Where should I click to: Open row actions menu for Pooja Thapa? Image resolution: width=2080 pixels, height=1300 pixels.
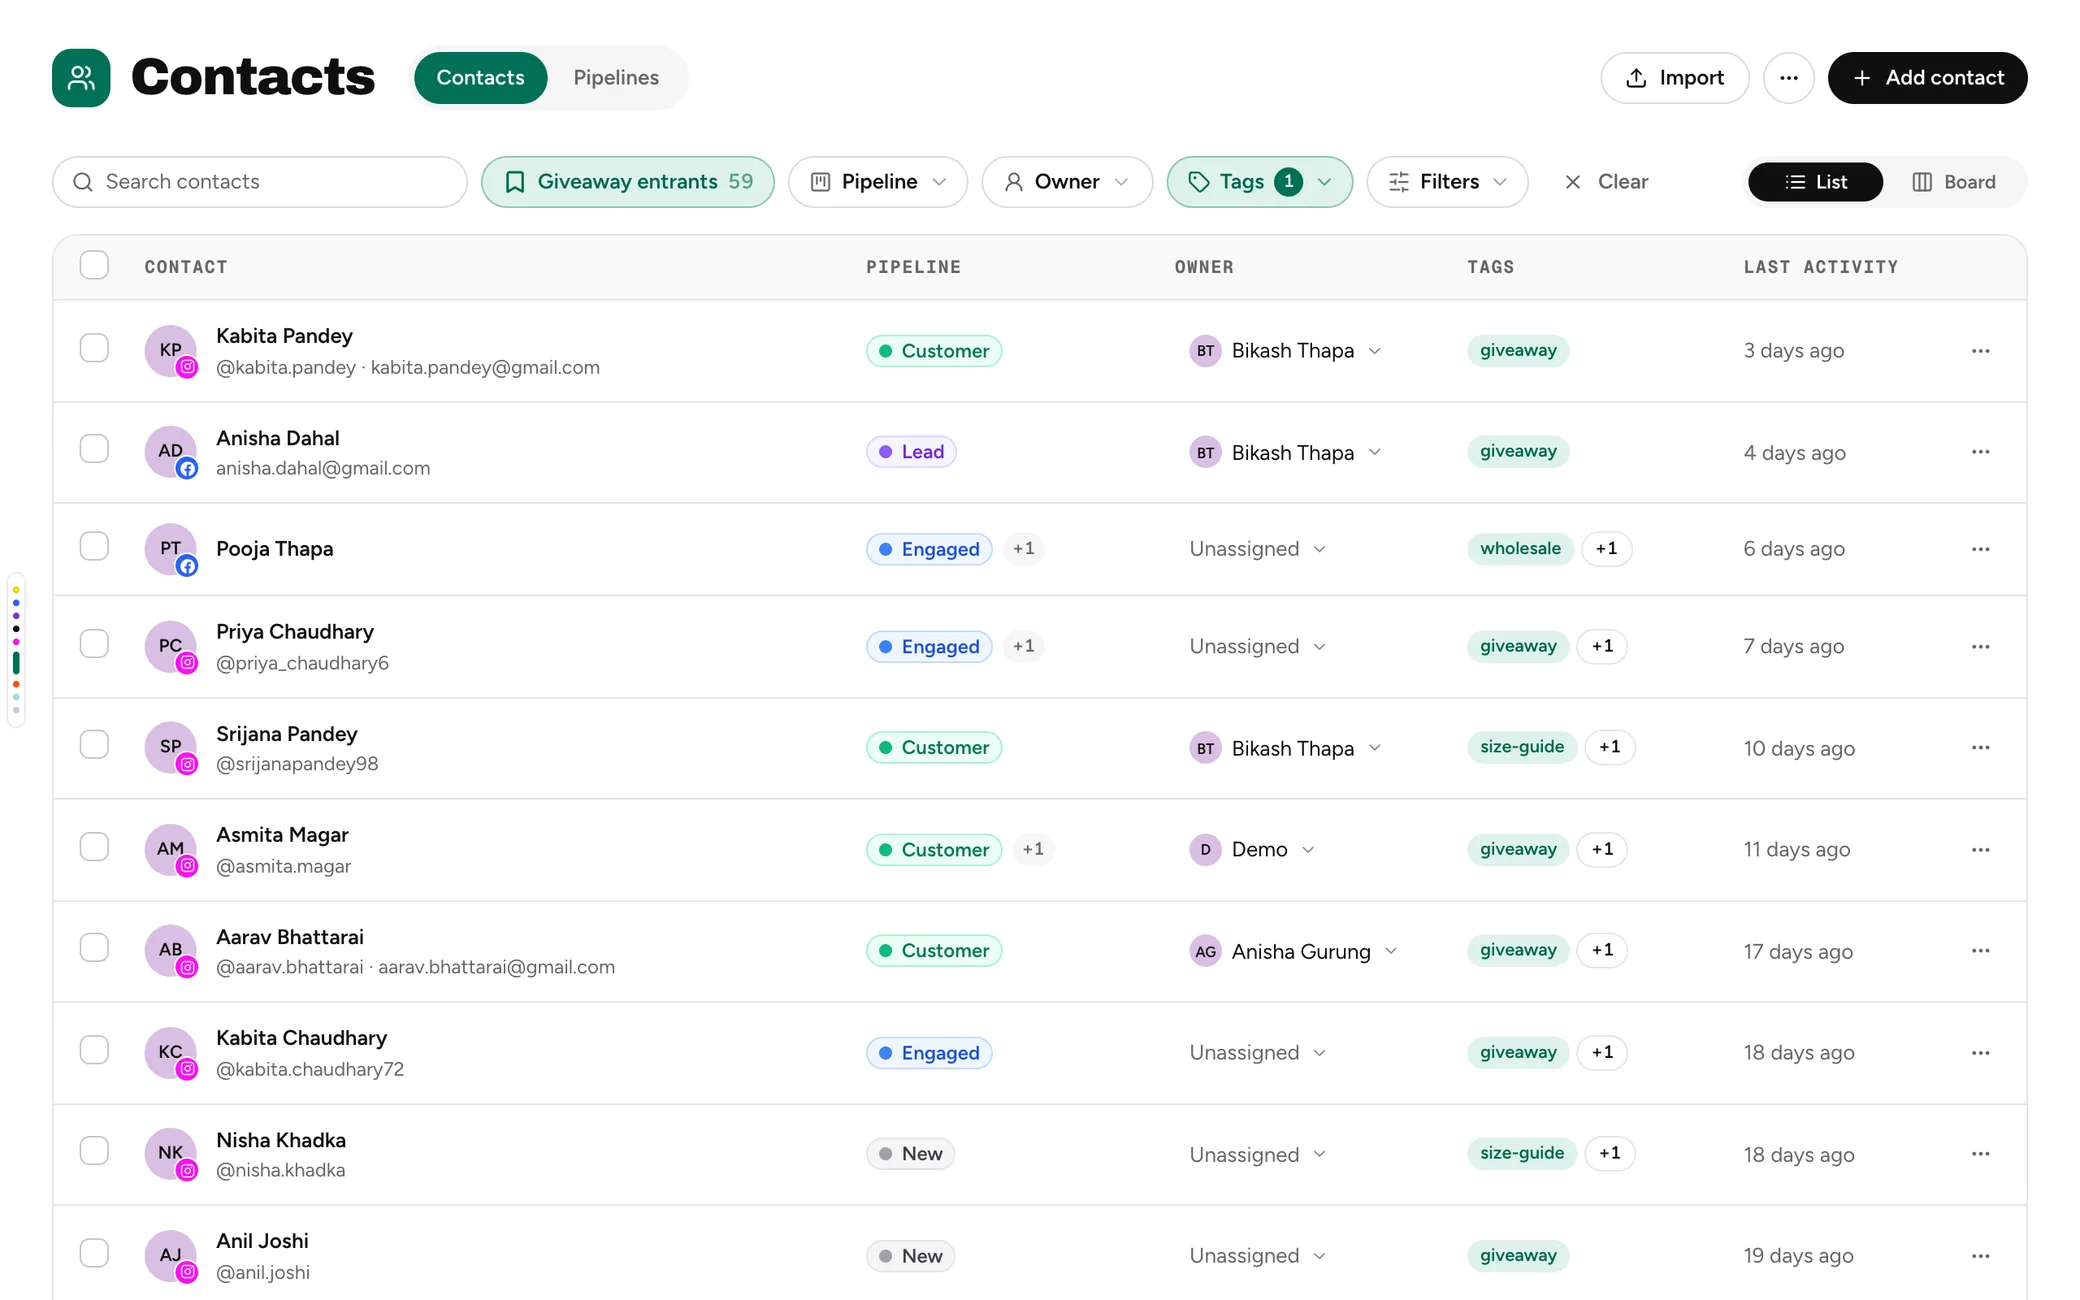click(1980, 549)
